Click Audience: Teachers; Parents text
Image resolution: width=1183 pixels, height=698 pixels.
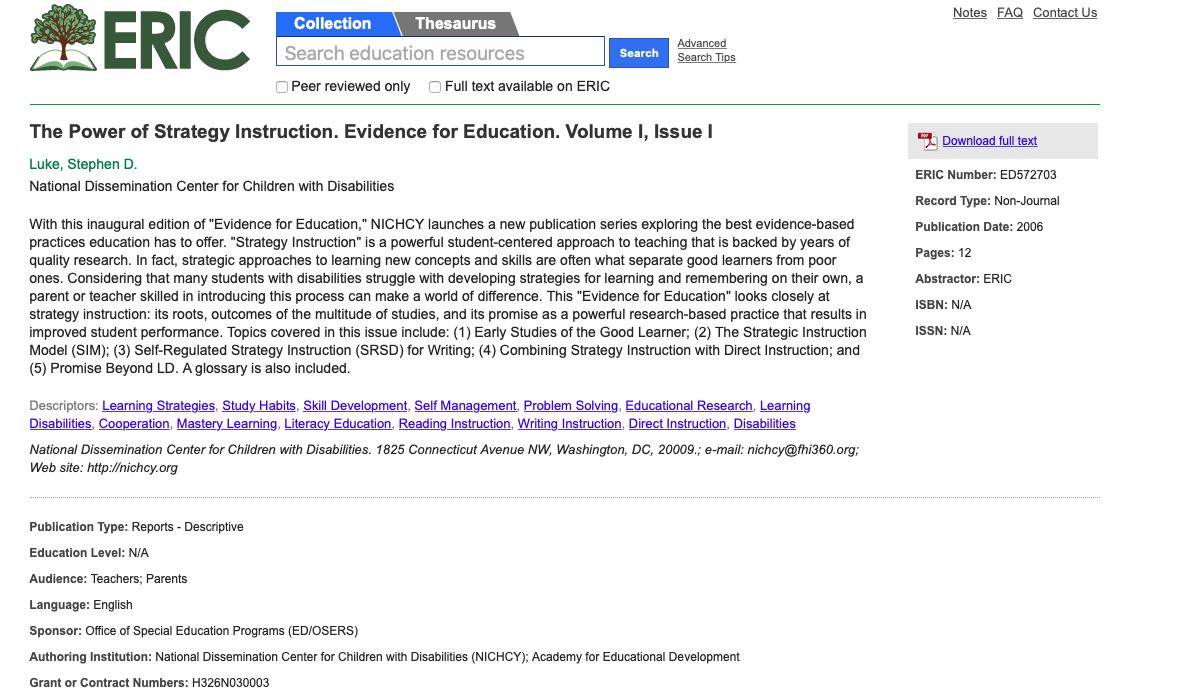108,579
